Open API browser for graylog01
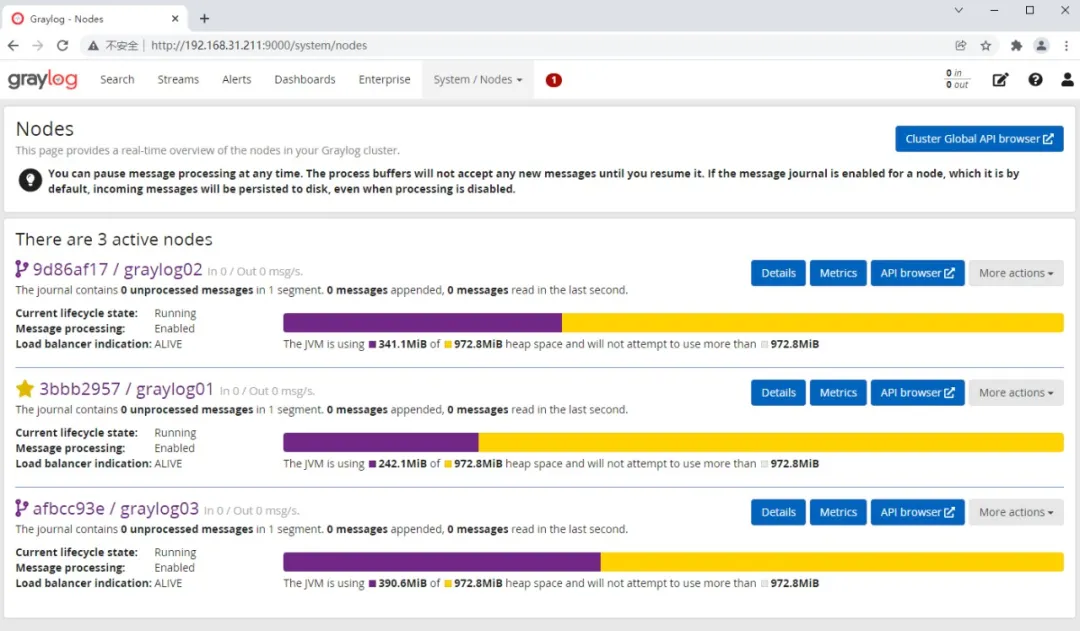1080x631 pixels. point(917,393)
